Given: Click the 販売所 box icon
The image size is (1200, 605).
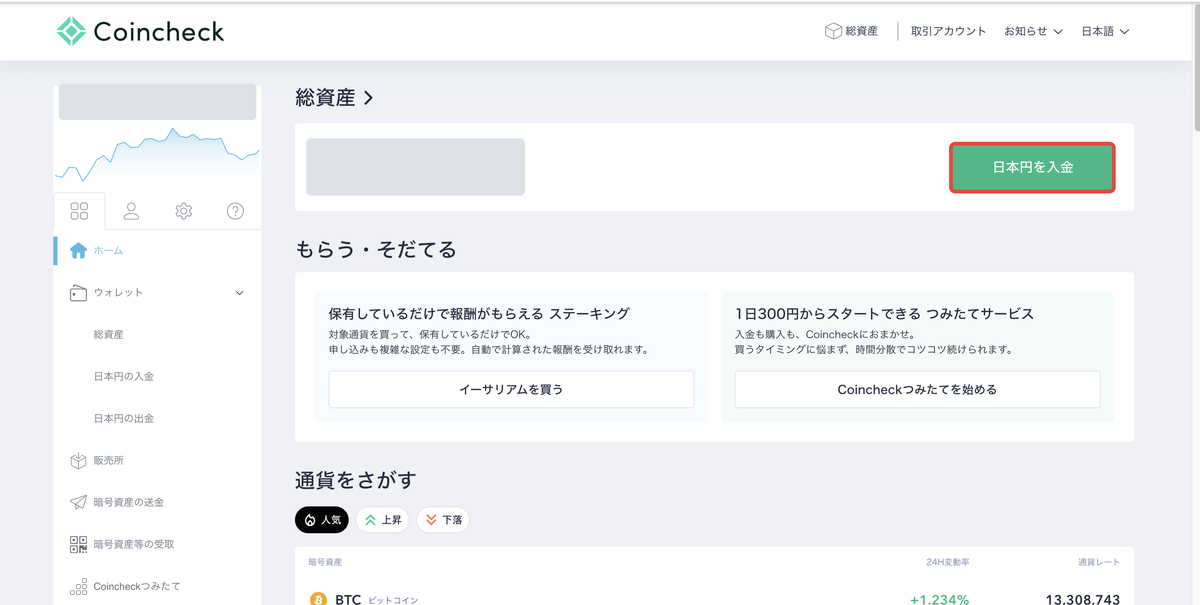Looking at the screenshot, I should click(78, 461).
